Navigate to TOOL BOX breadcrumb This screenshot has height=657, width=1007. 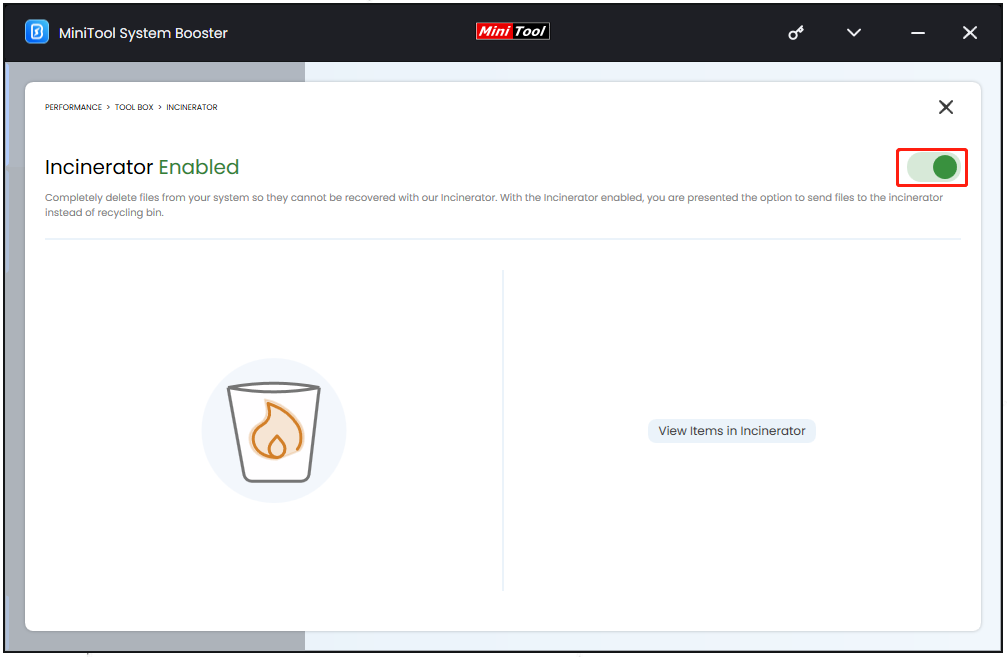click(x=134, y=107)
